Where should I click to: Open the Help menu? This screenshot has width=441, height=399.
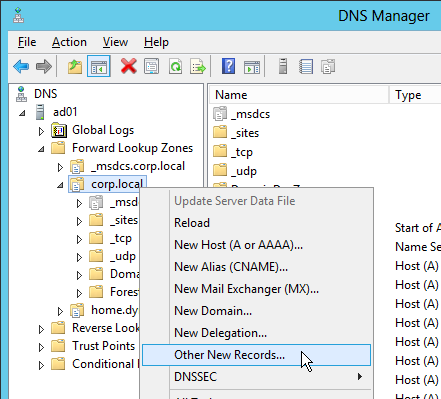(156, 42)
